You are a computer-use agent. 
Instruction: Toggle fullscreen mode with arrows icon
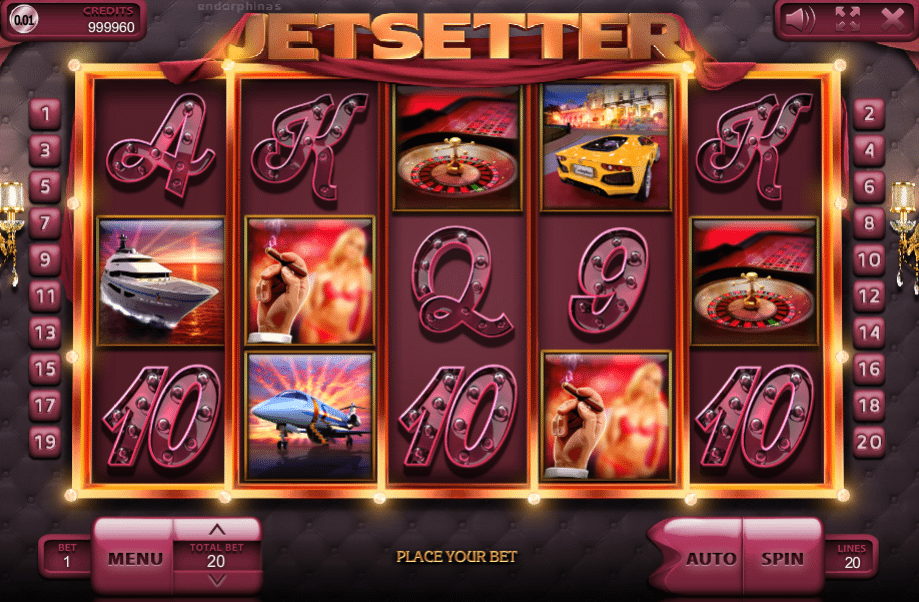click(847, 19)
